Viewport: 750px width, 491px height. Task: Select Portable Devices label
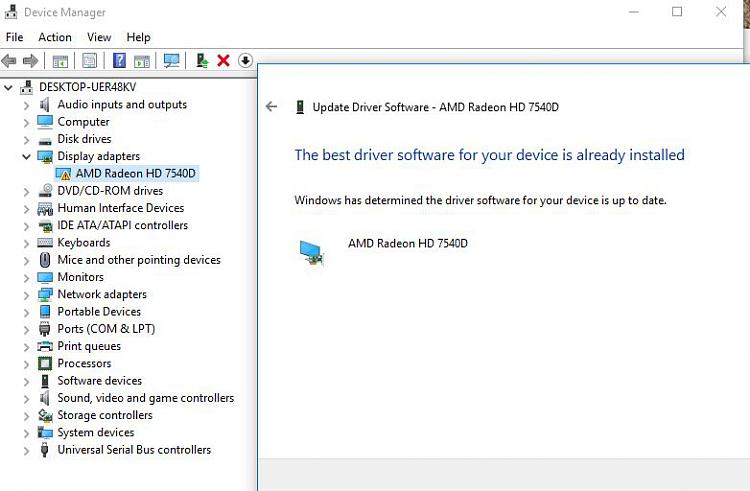click(x=99, y=312)
